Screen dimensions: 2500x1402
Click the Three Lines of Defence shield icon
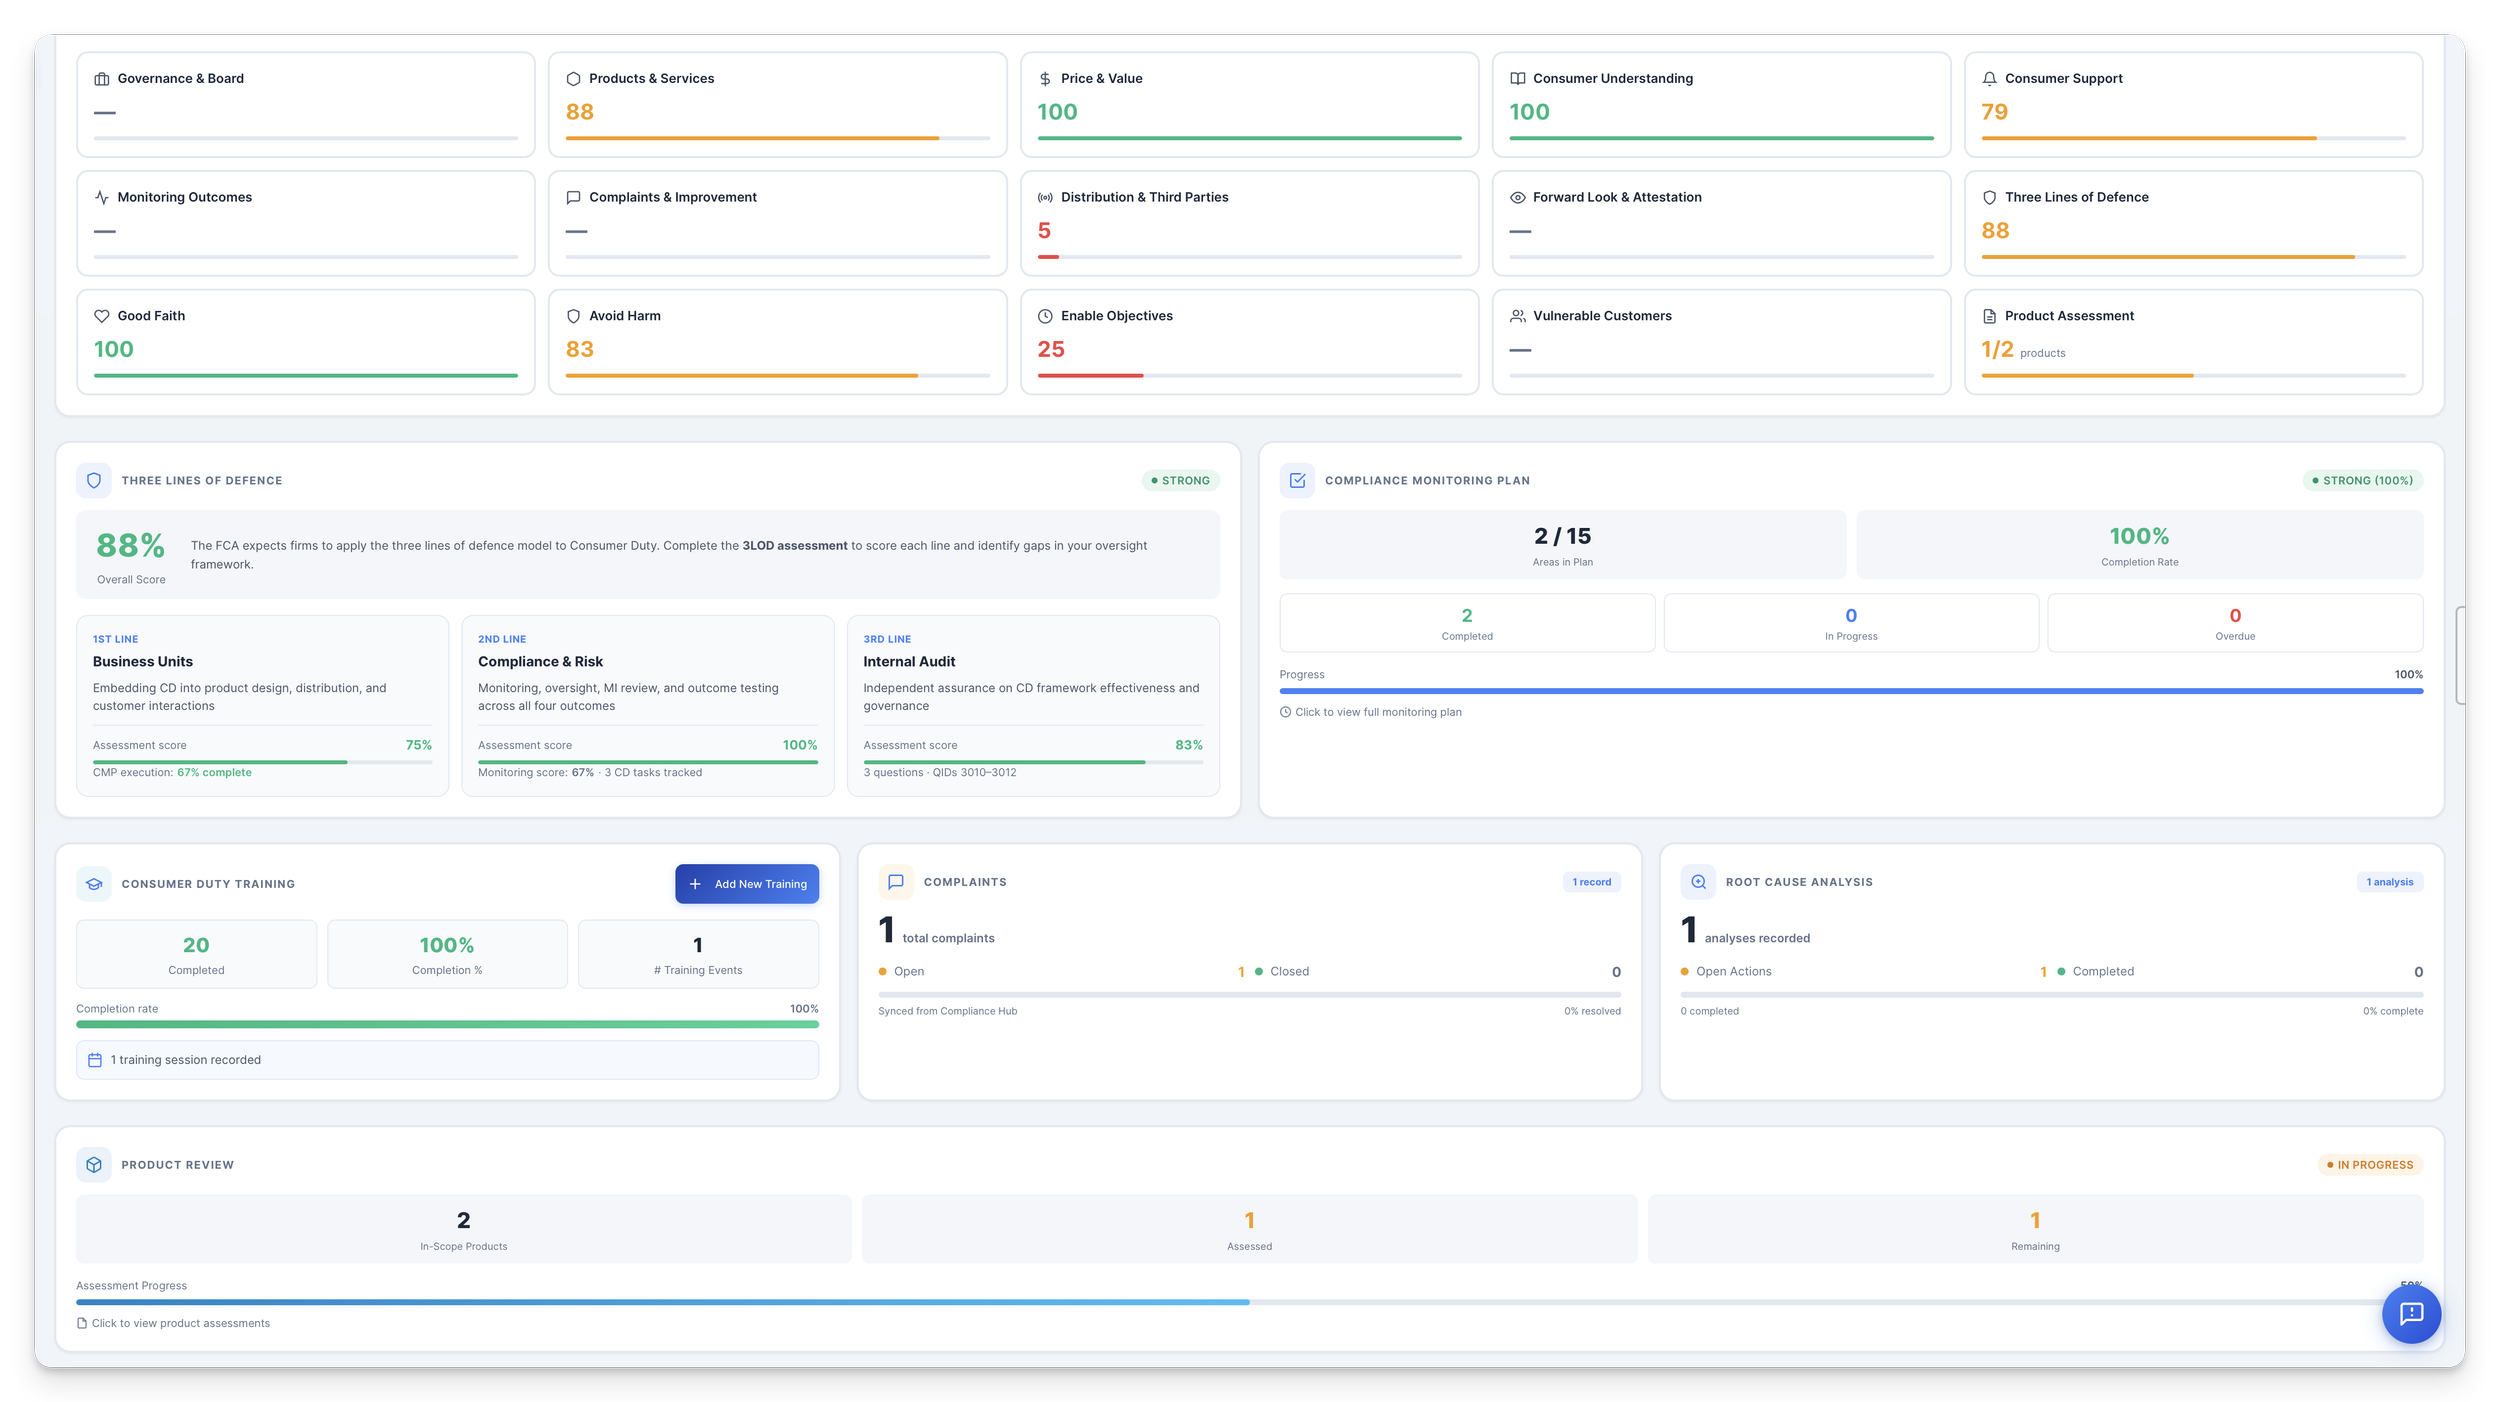[x=1988, y=197]
